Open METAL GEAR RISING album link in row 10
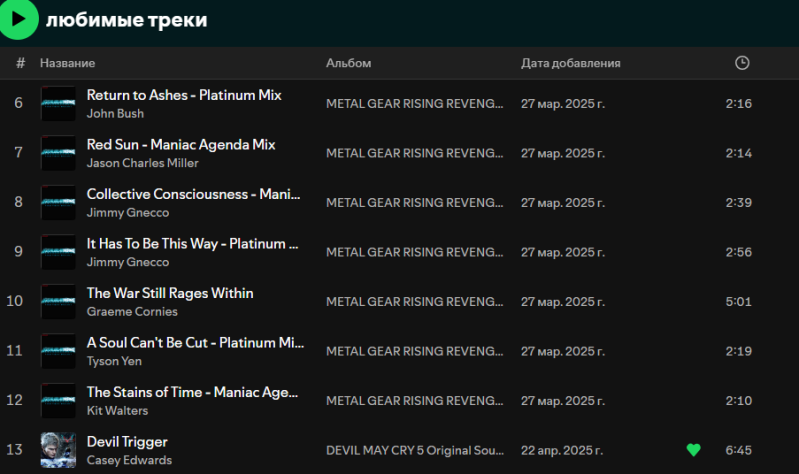The height and width of the screenshot is (474, 799). (415, 301)
